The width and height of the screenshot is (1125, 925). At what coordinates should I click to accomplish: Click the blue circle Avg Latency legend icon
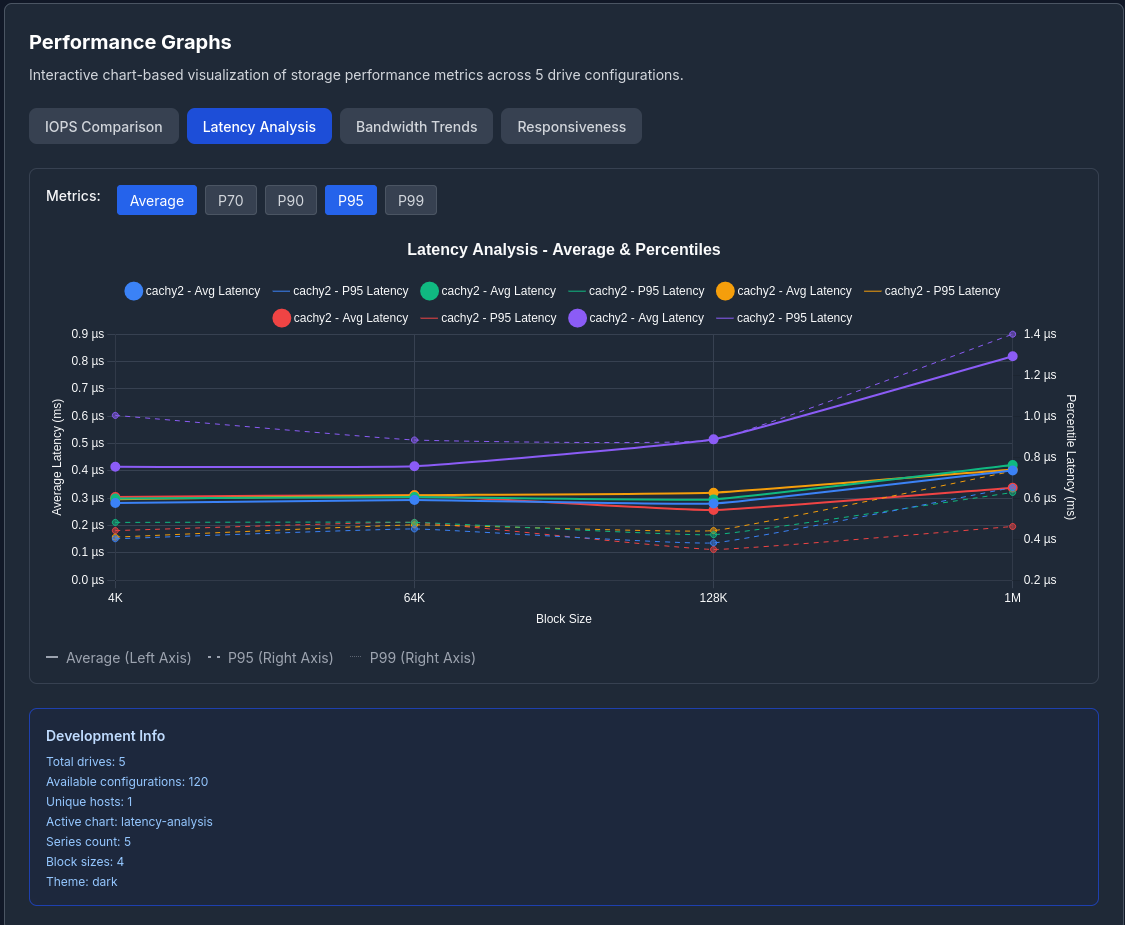point(134,291)
